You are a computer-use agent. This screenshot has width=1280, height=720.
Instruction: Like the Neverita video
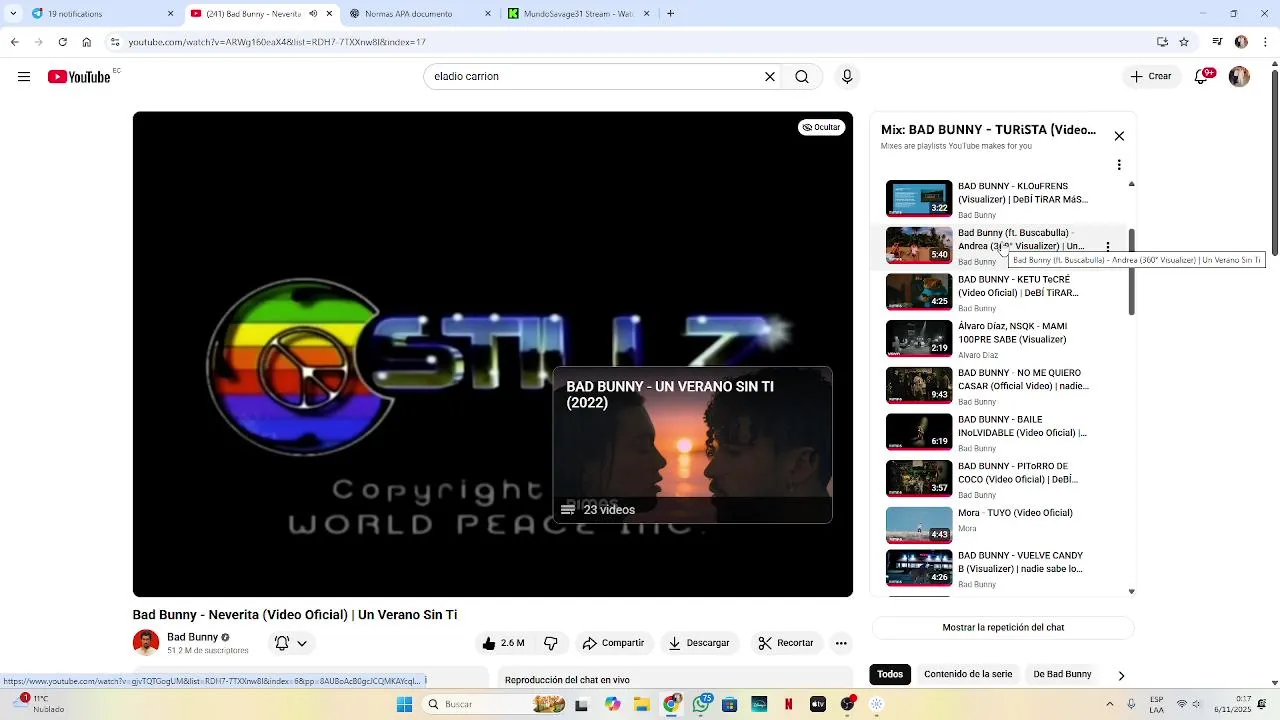503,643
